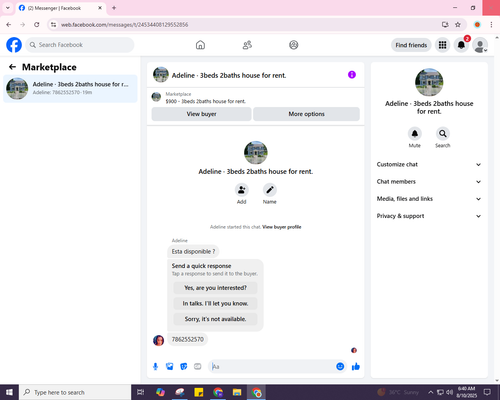Open the tab search dropdown arrow
Viewport: 500px width, 400px height.
[x=8, y=8]
